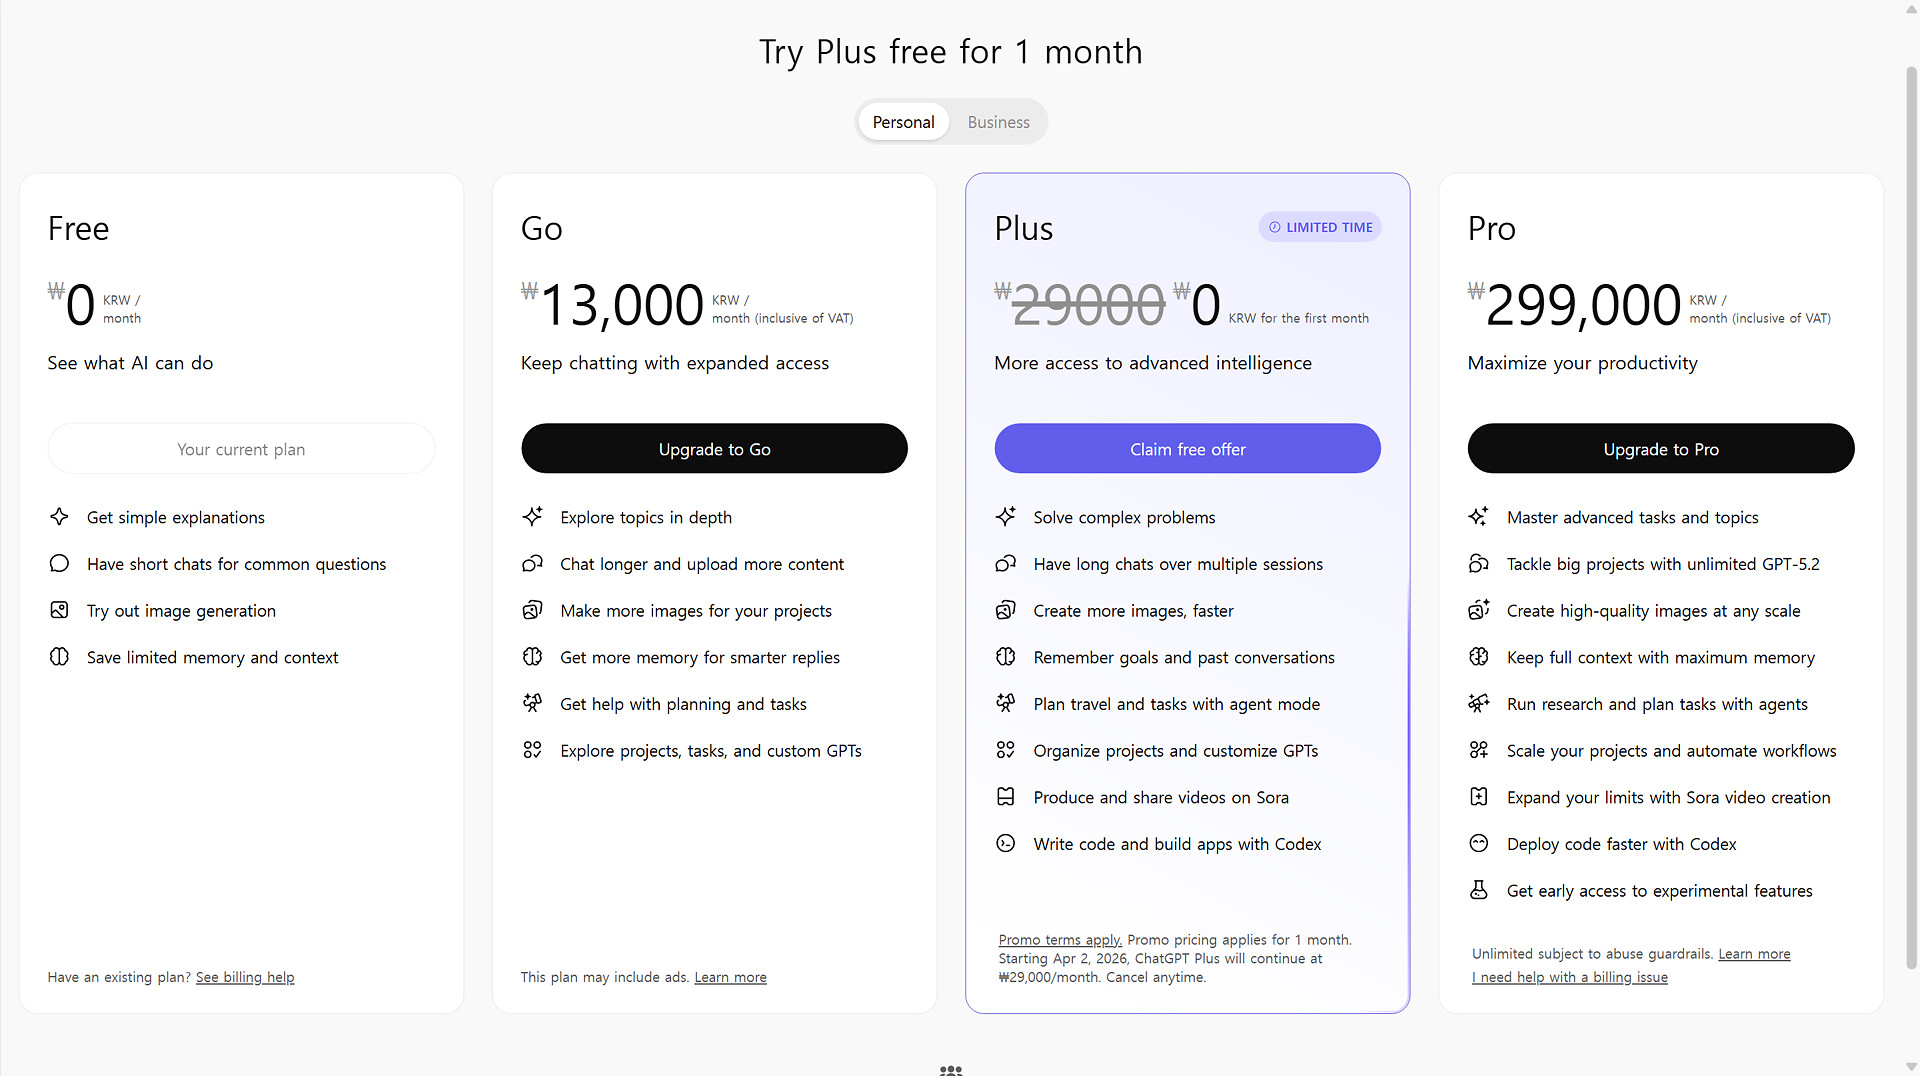Image resolution: width=1920 pixels, height=1076 pixels.
Task: Click the custom GPTs icon in the Go plan
Action: click(532, 750)
